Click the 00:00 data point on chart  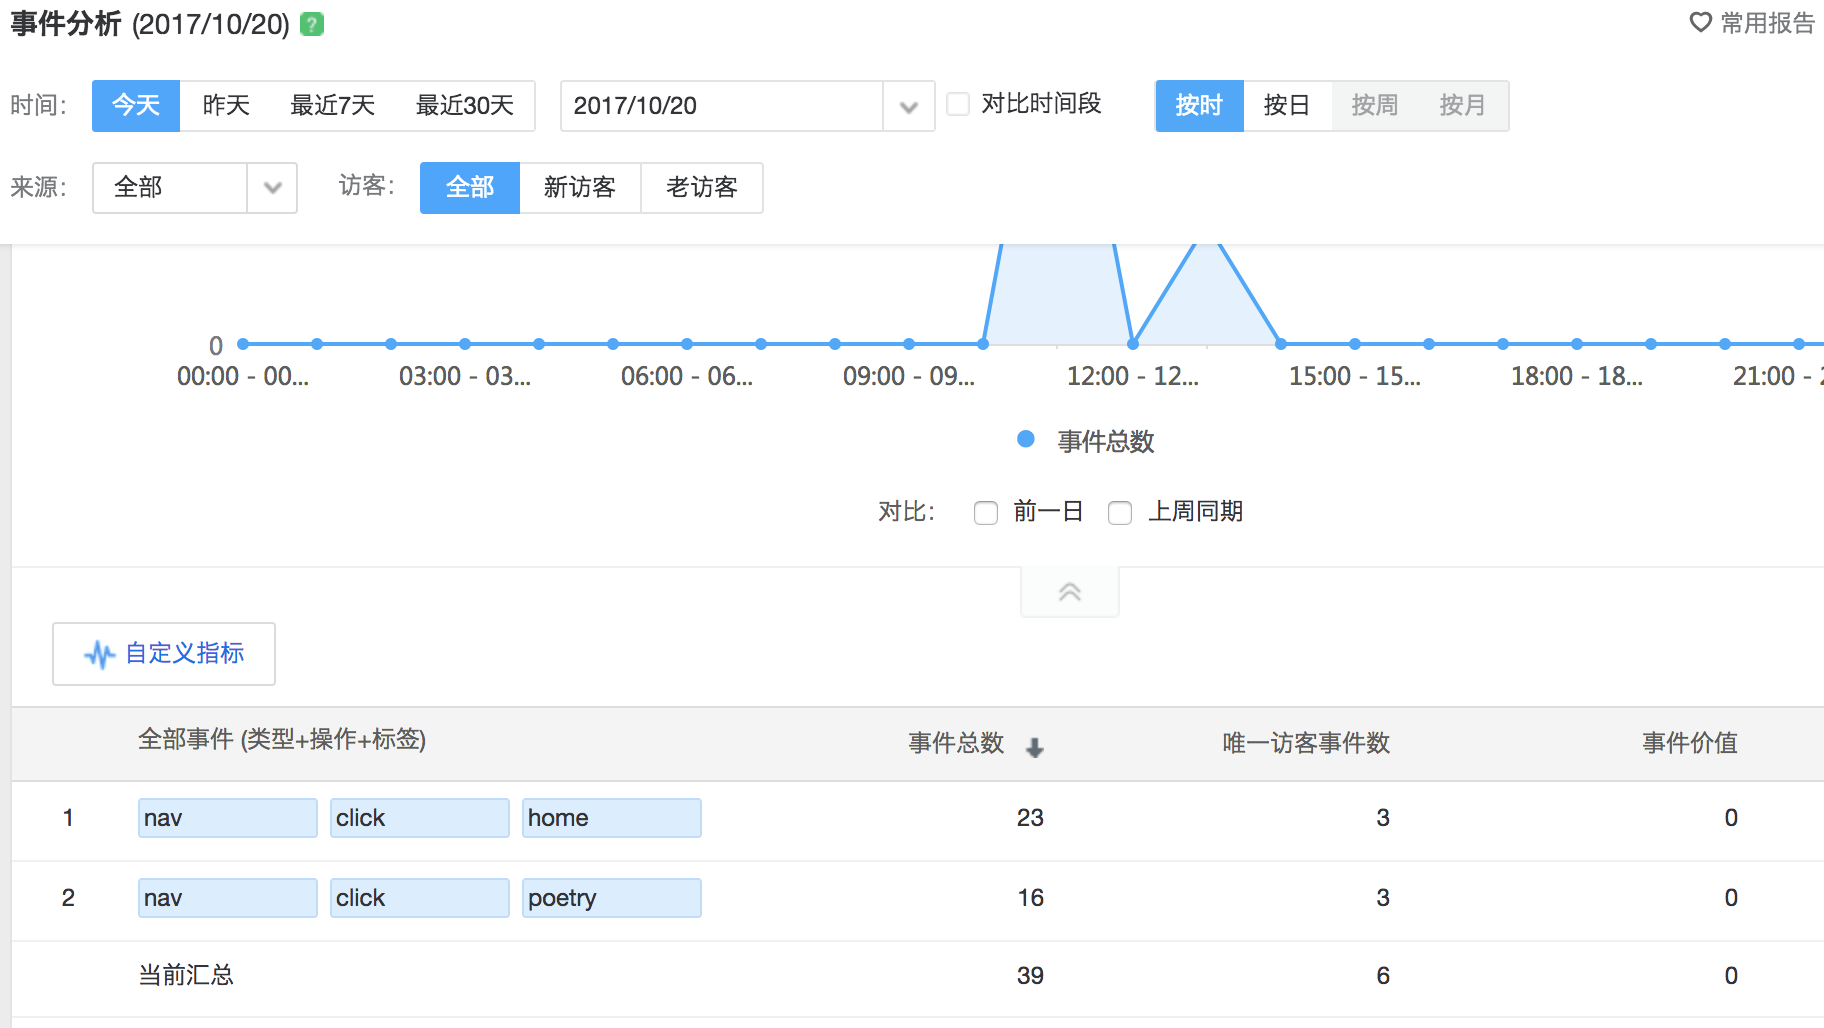click(243, 344)
